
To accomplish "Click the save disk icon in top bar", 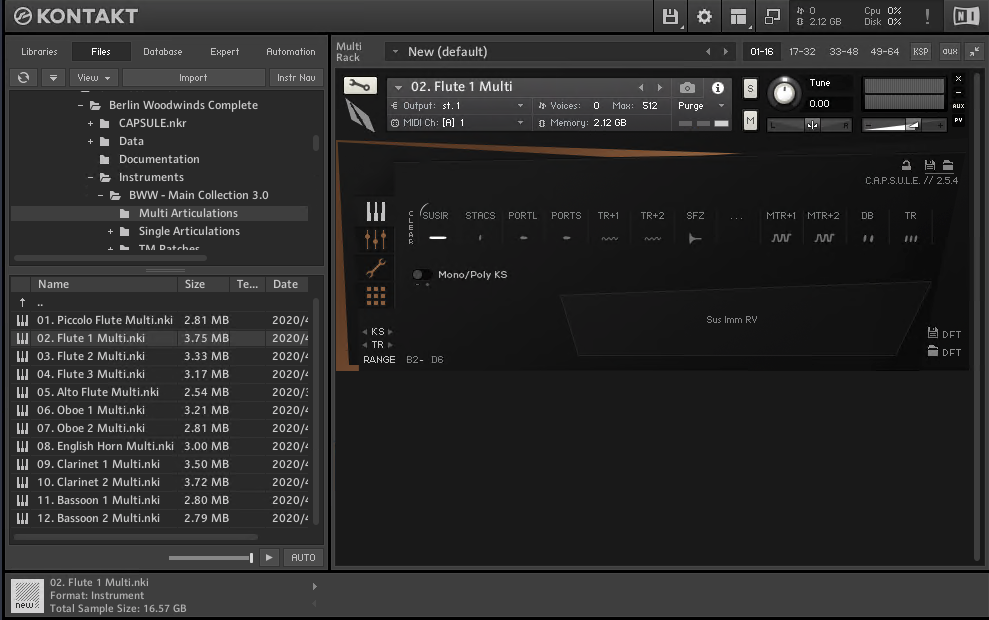I will pyautogui.click(x=670, y=16).
